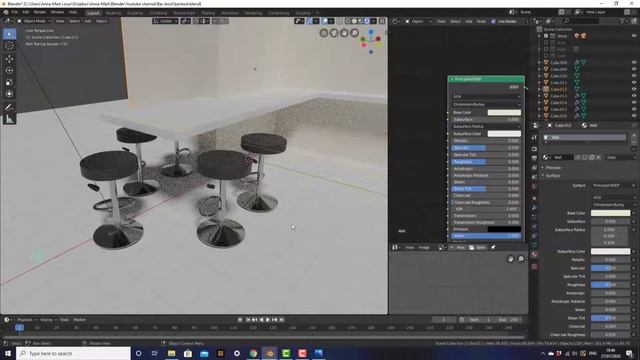Click the Roughness slider in properties panel
Image resolution: width=640 pixels, height=360 pixels.
coord(611,284)
